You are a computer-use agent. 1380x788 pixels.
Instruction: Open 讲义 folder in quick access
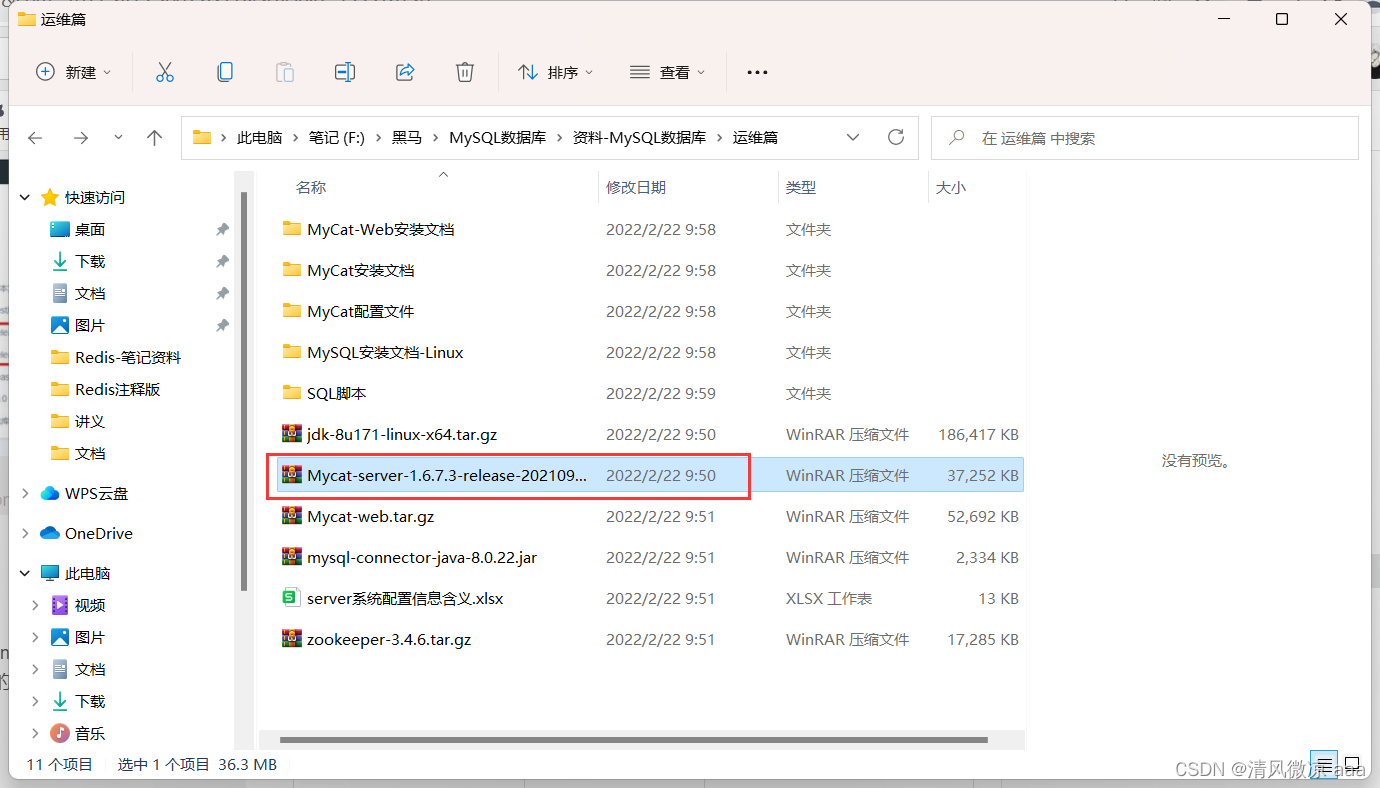90,421
